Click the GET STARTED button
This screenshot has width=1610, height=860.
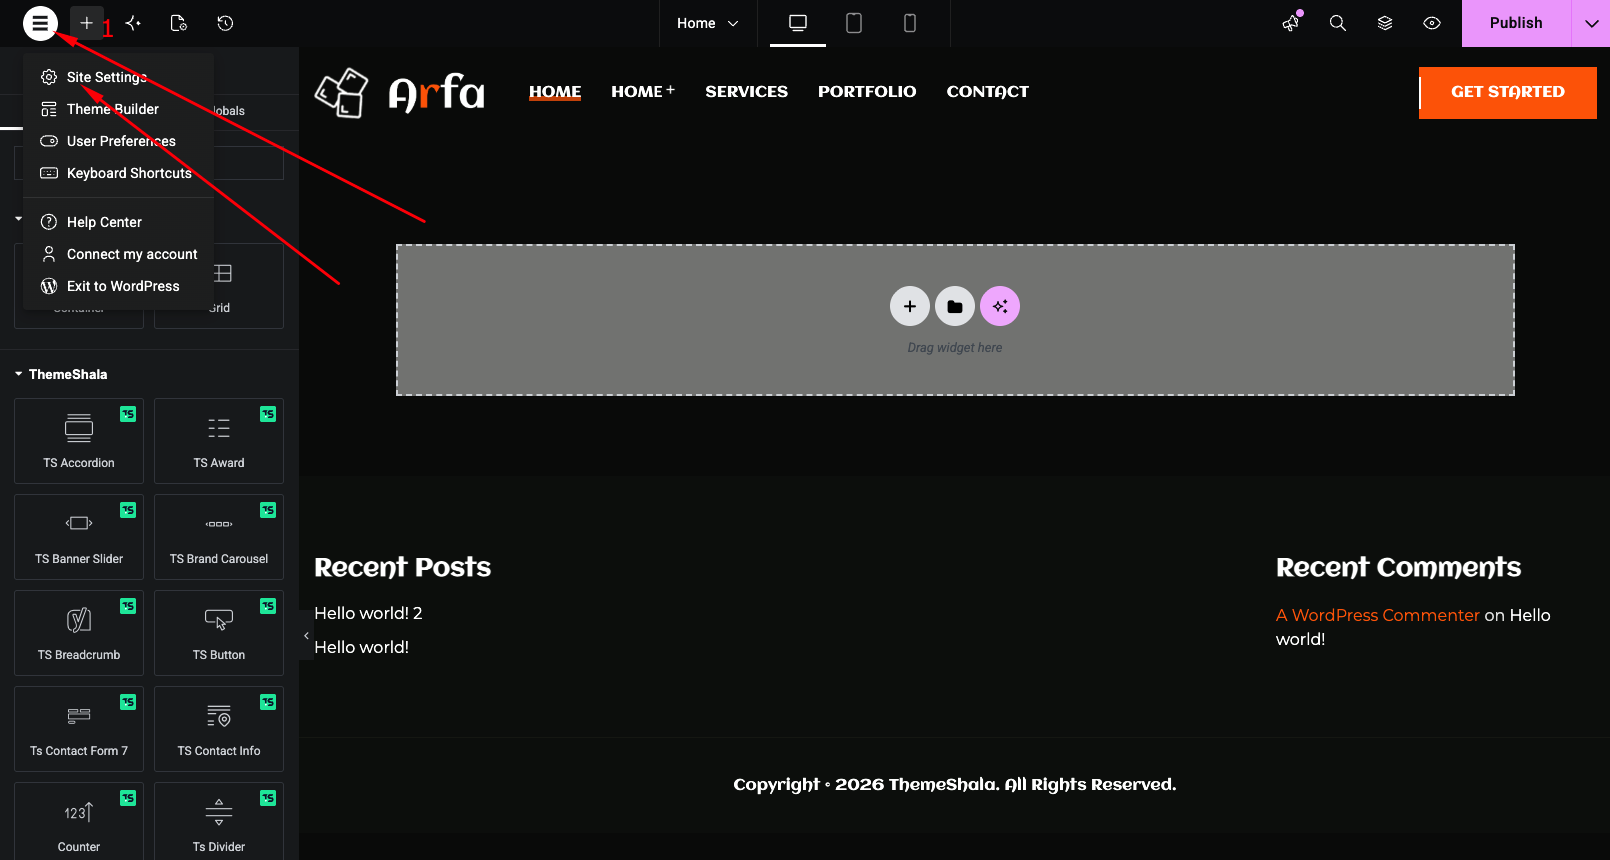[x=1508, y=92]
